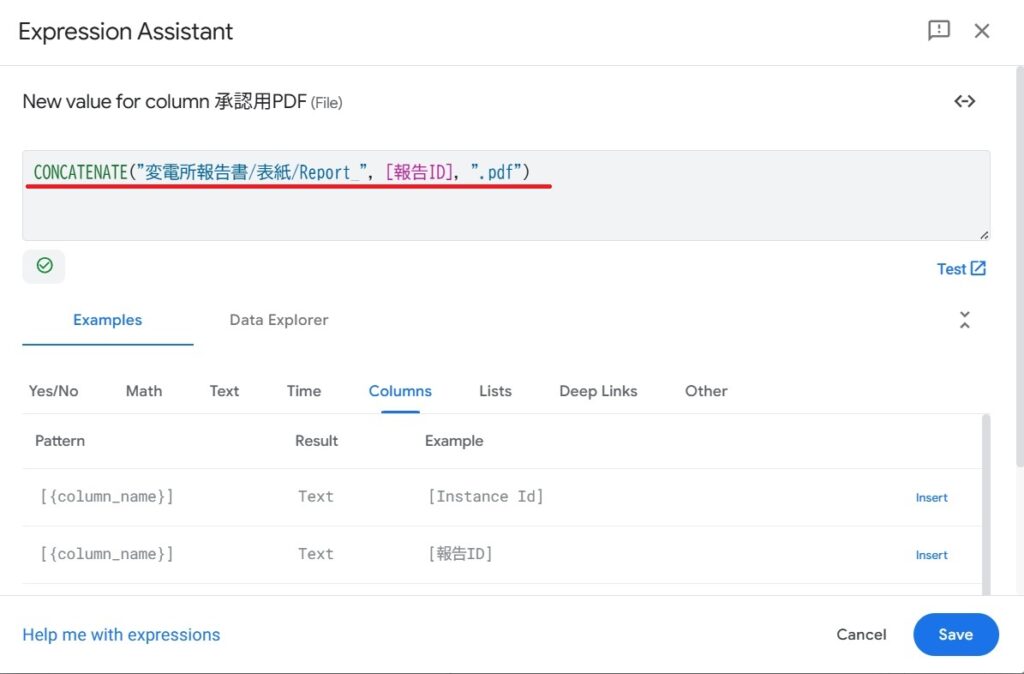Select the Examples tab
This screenshot has height=674, width=1024.
[107, 320]
